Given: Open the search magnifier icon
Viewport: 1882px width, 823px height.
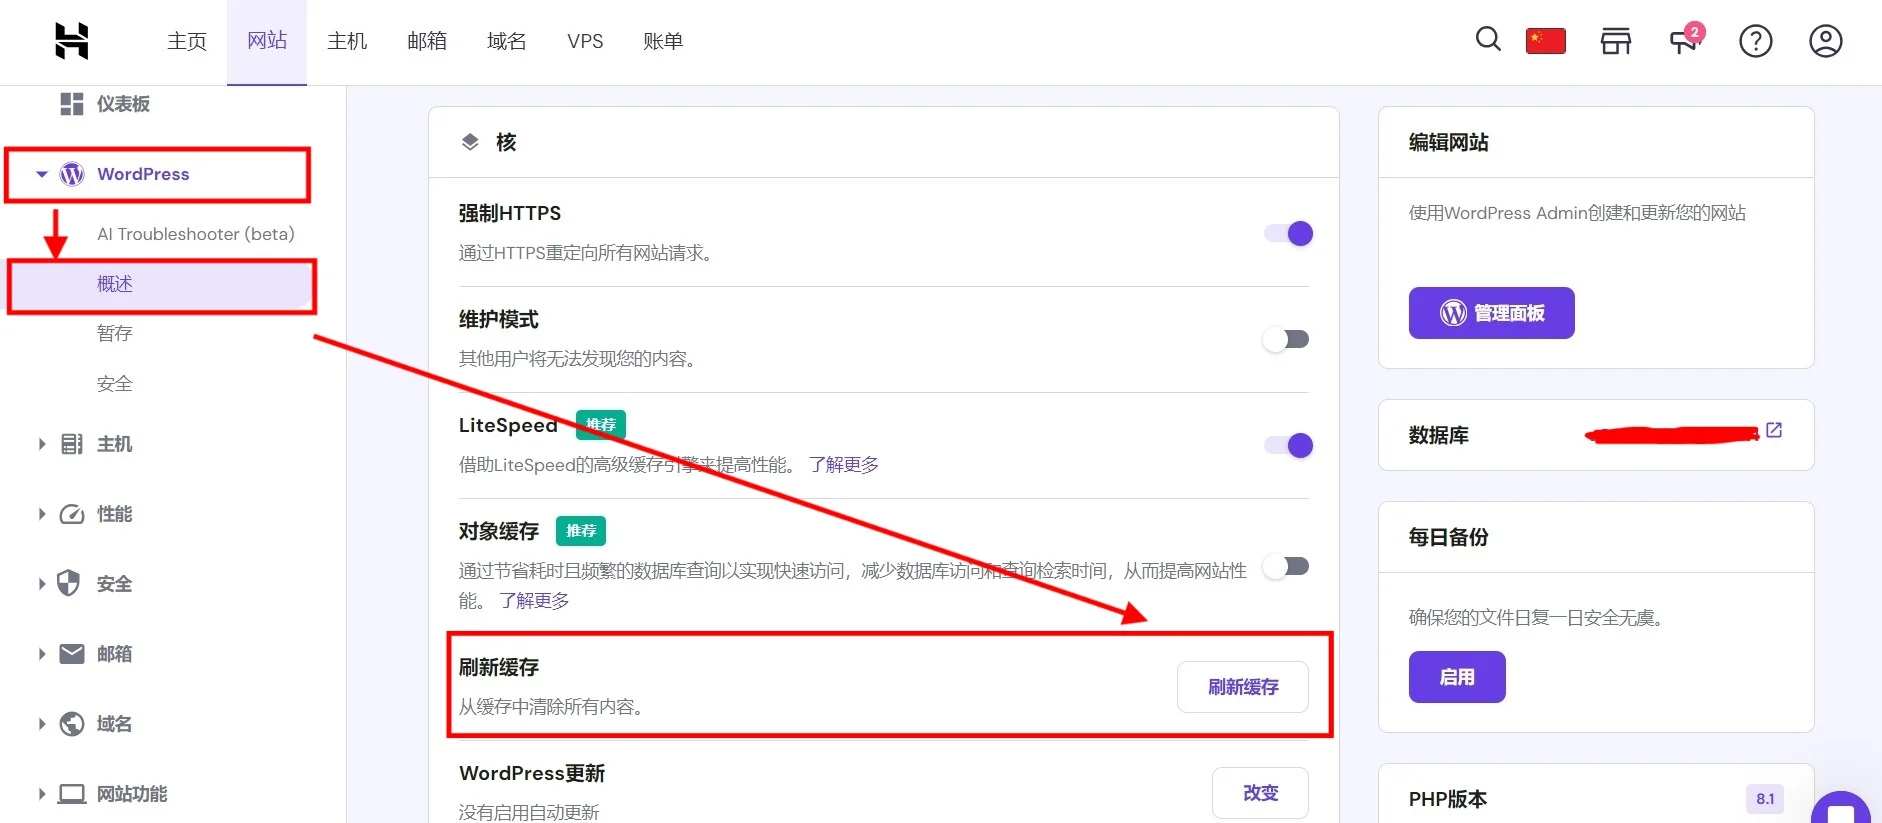Looking at the screenshot, I should click(x=1488, y=40).
